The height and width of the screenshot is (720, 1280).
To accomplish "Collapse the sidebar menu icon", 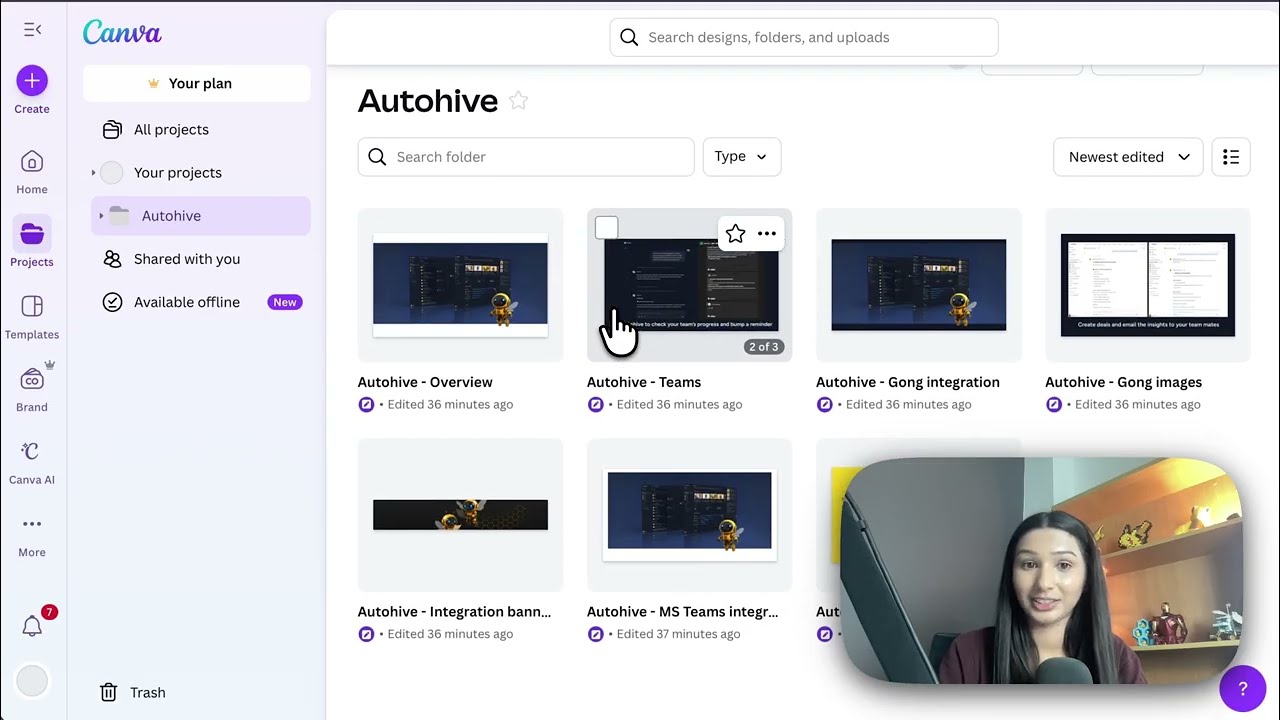I will pos(32,30).
